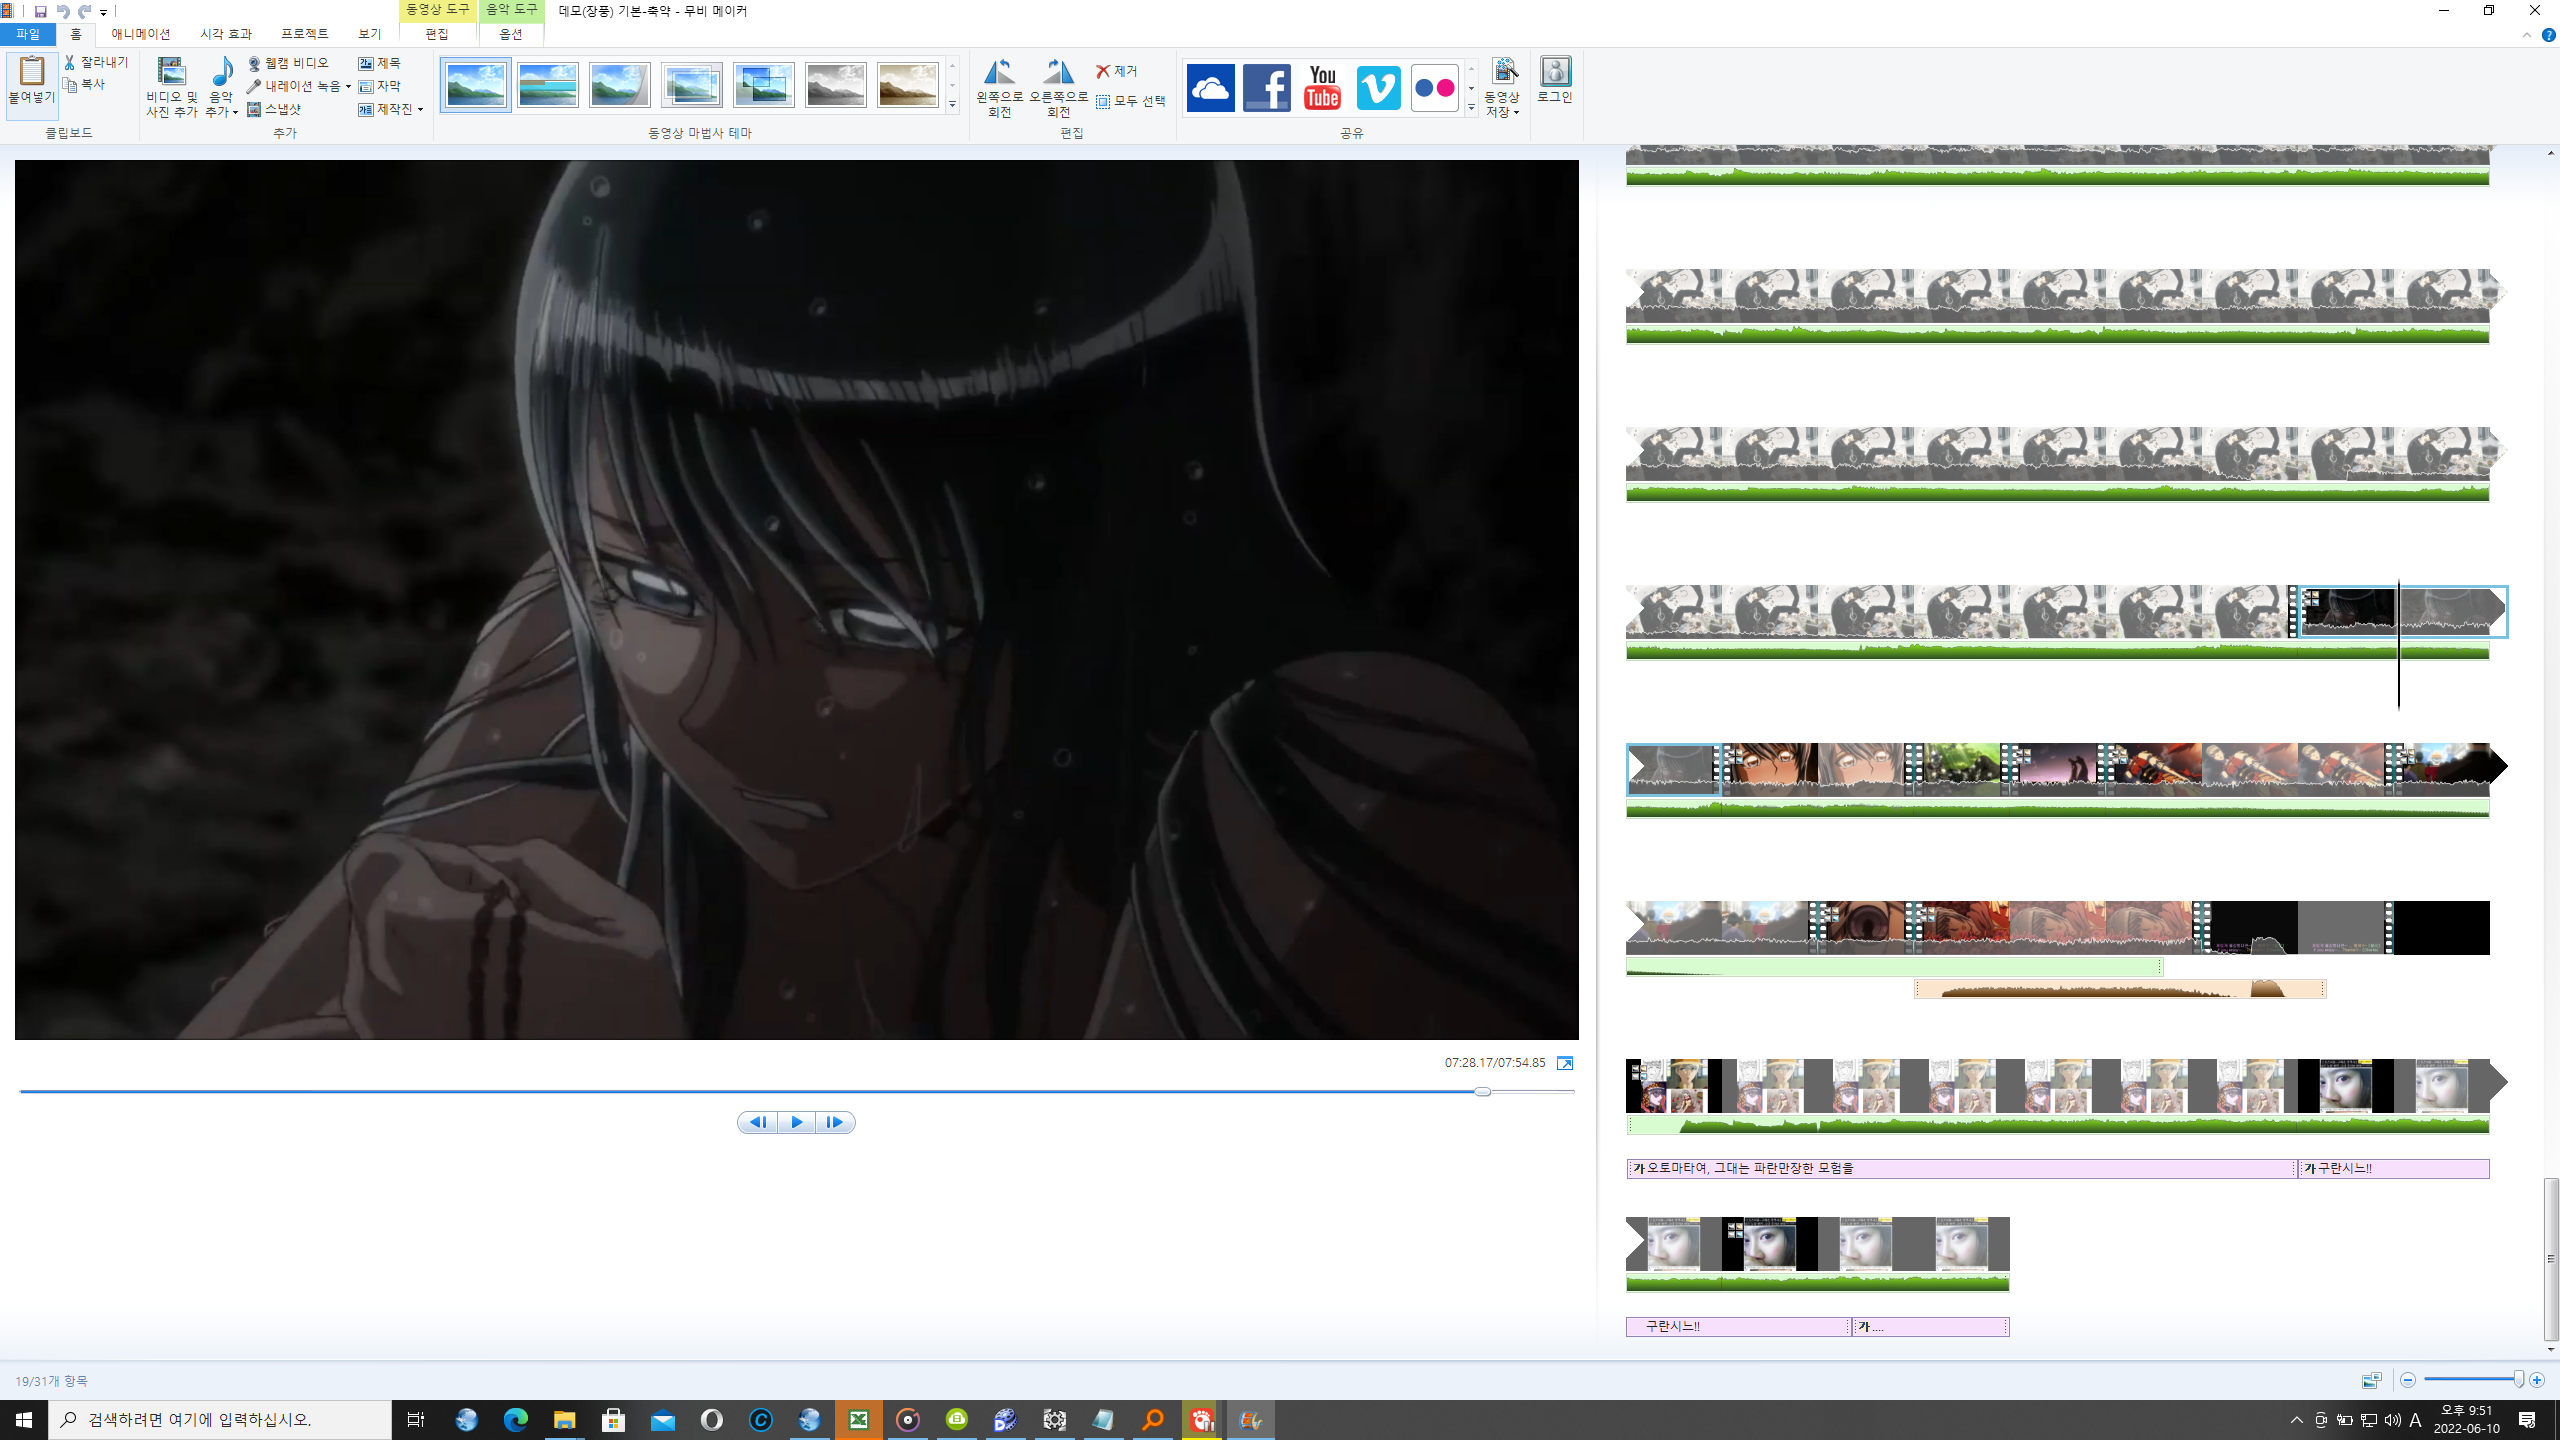Open Excel from the taskbar
2560x1440 pixels.
point(859,1420)
